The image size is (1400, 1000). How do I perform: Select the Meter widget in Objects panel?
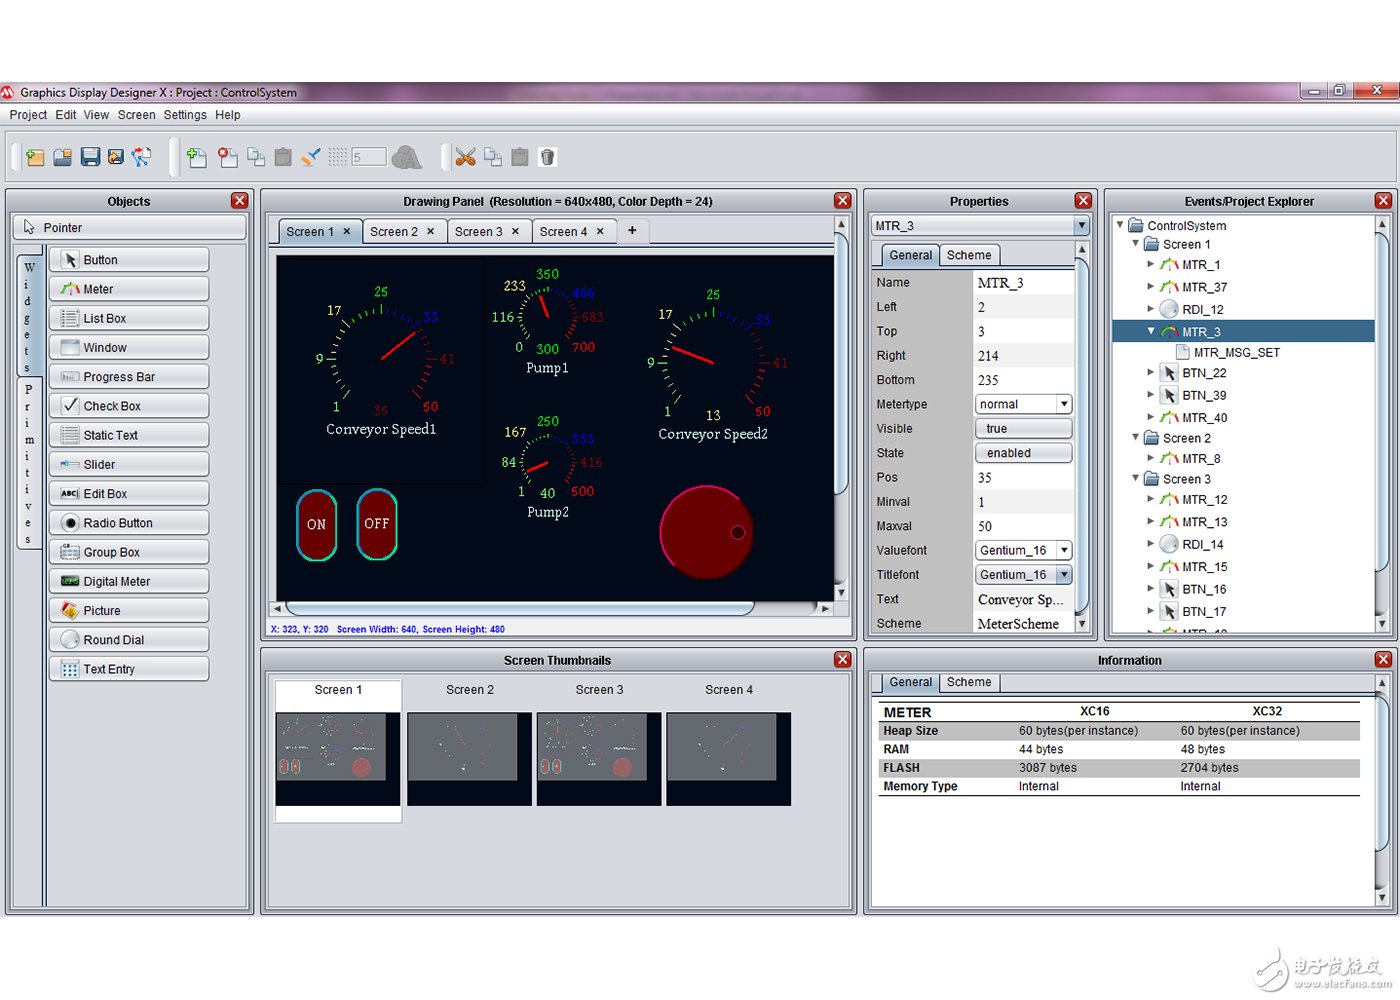pos(129,289)
